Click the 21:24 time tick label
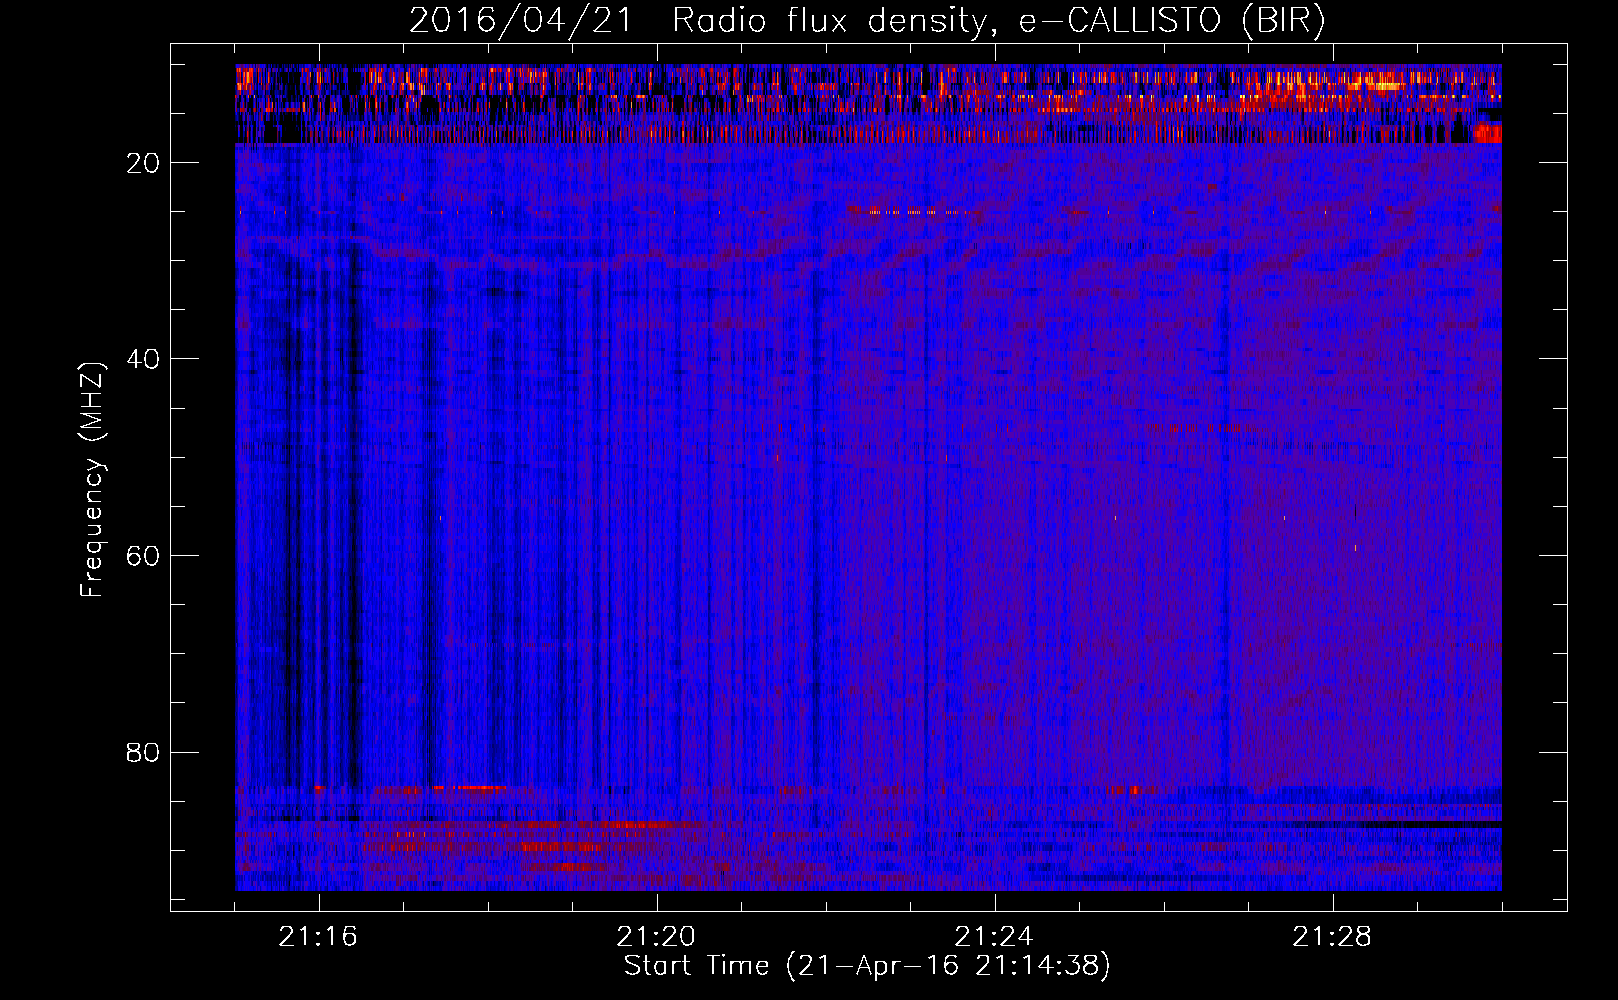The image size is (1618, 1000). (x=994, y=937)
